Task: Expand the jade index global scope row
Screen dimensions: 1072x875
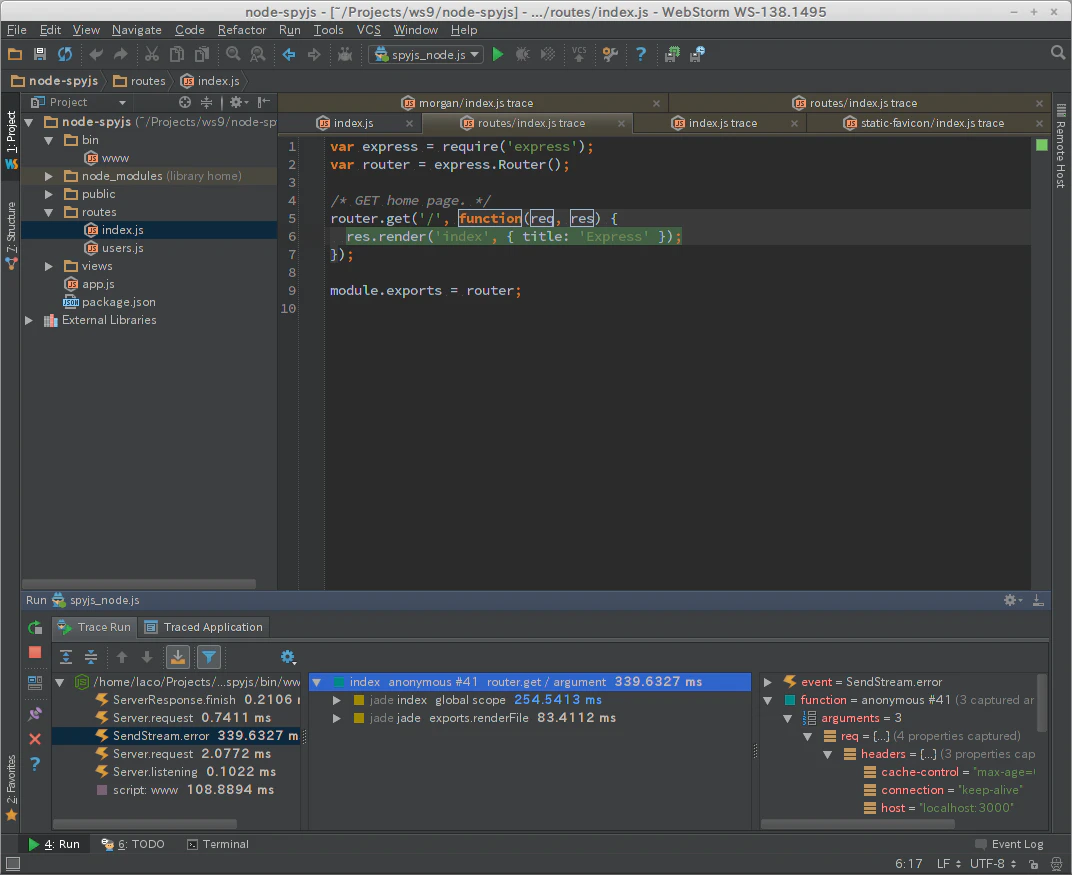Action: tap(336, 700)
